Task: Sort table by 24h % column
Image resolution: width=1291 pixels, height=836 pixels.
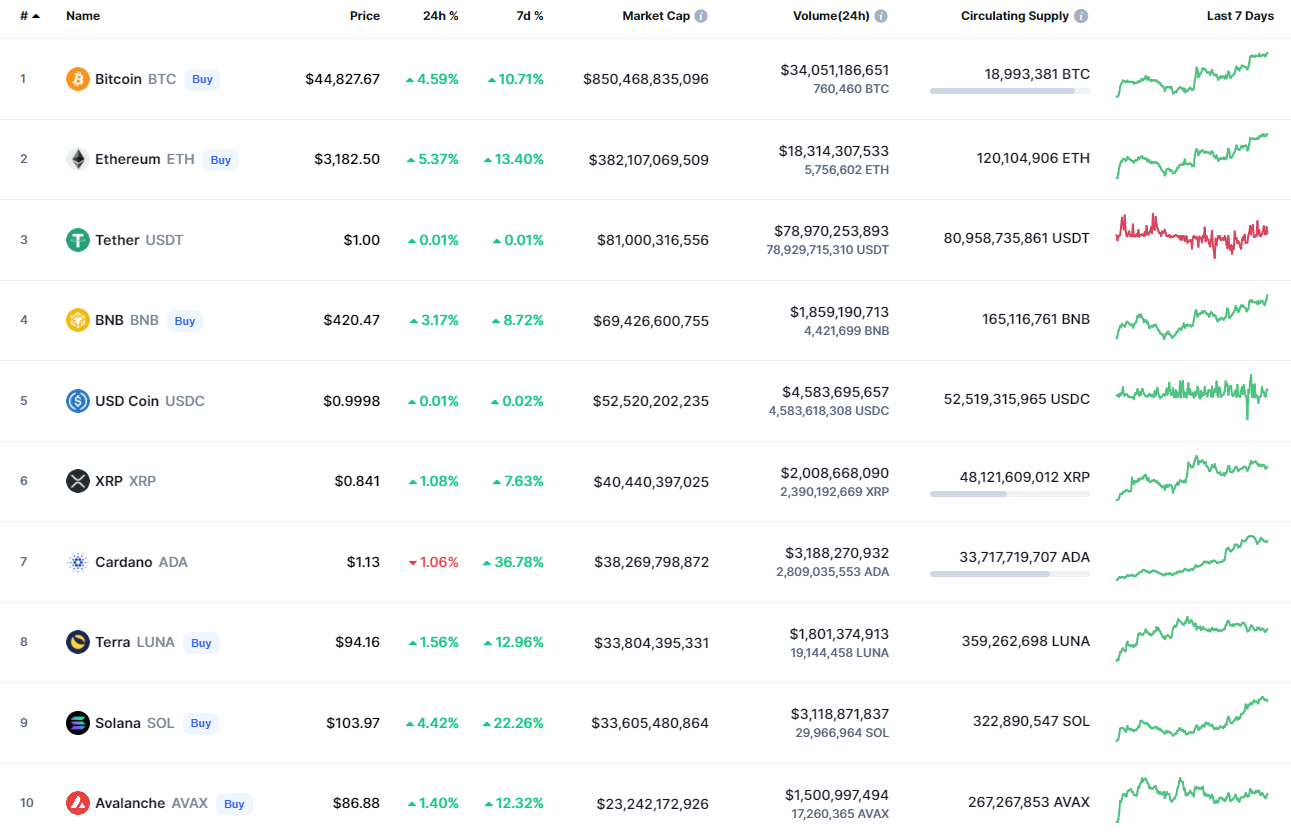Action: tap(441, 16)
